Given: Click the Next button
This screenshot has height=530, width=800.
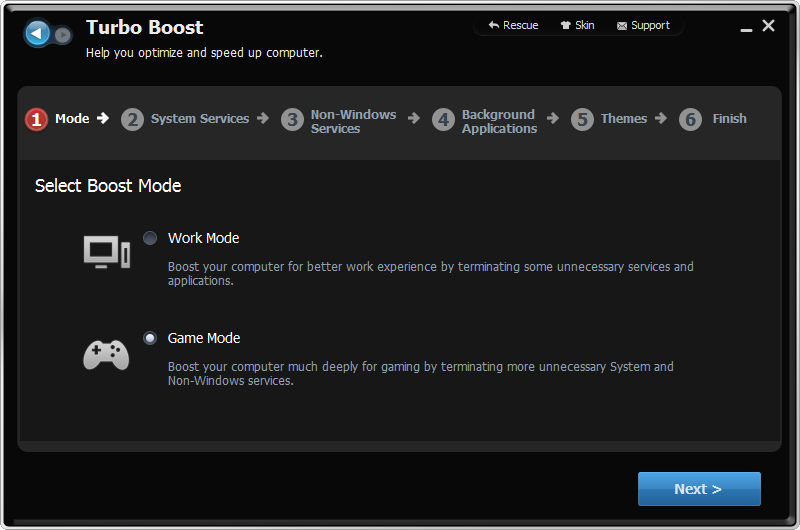Looking at the screenshot, I should click(699, 489).
